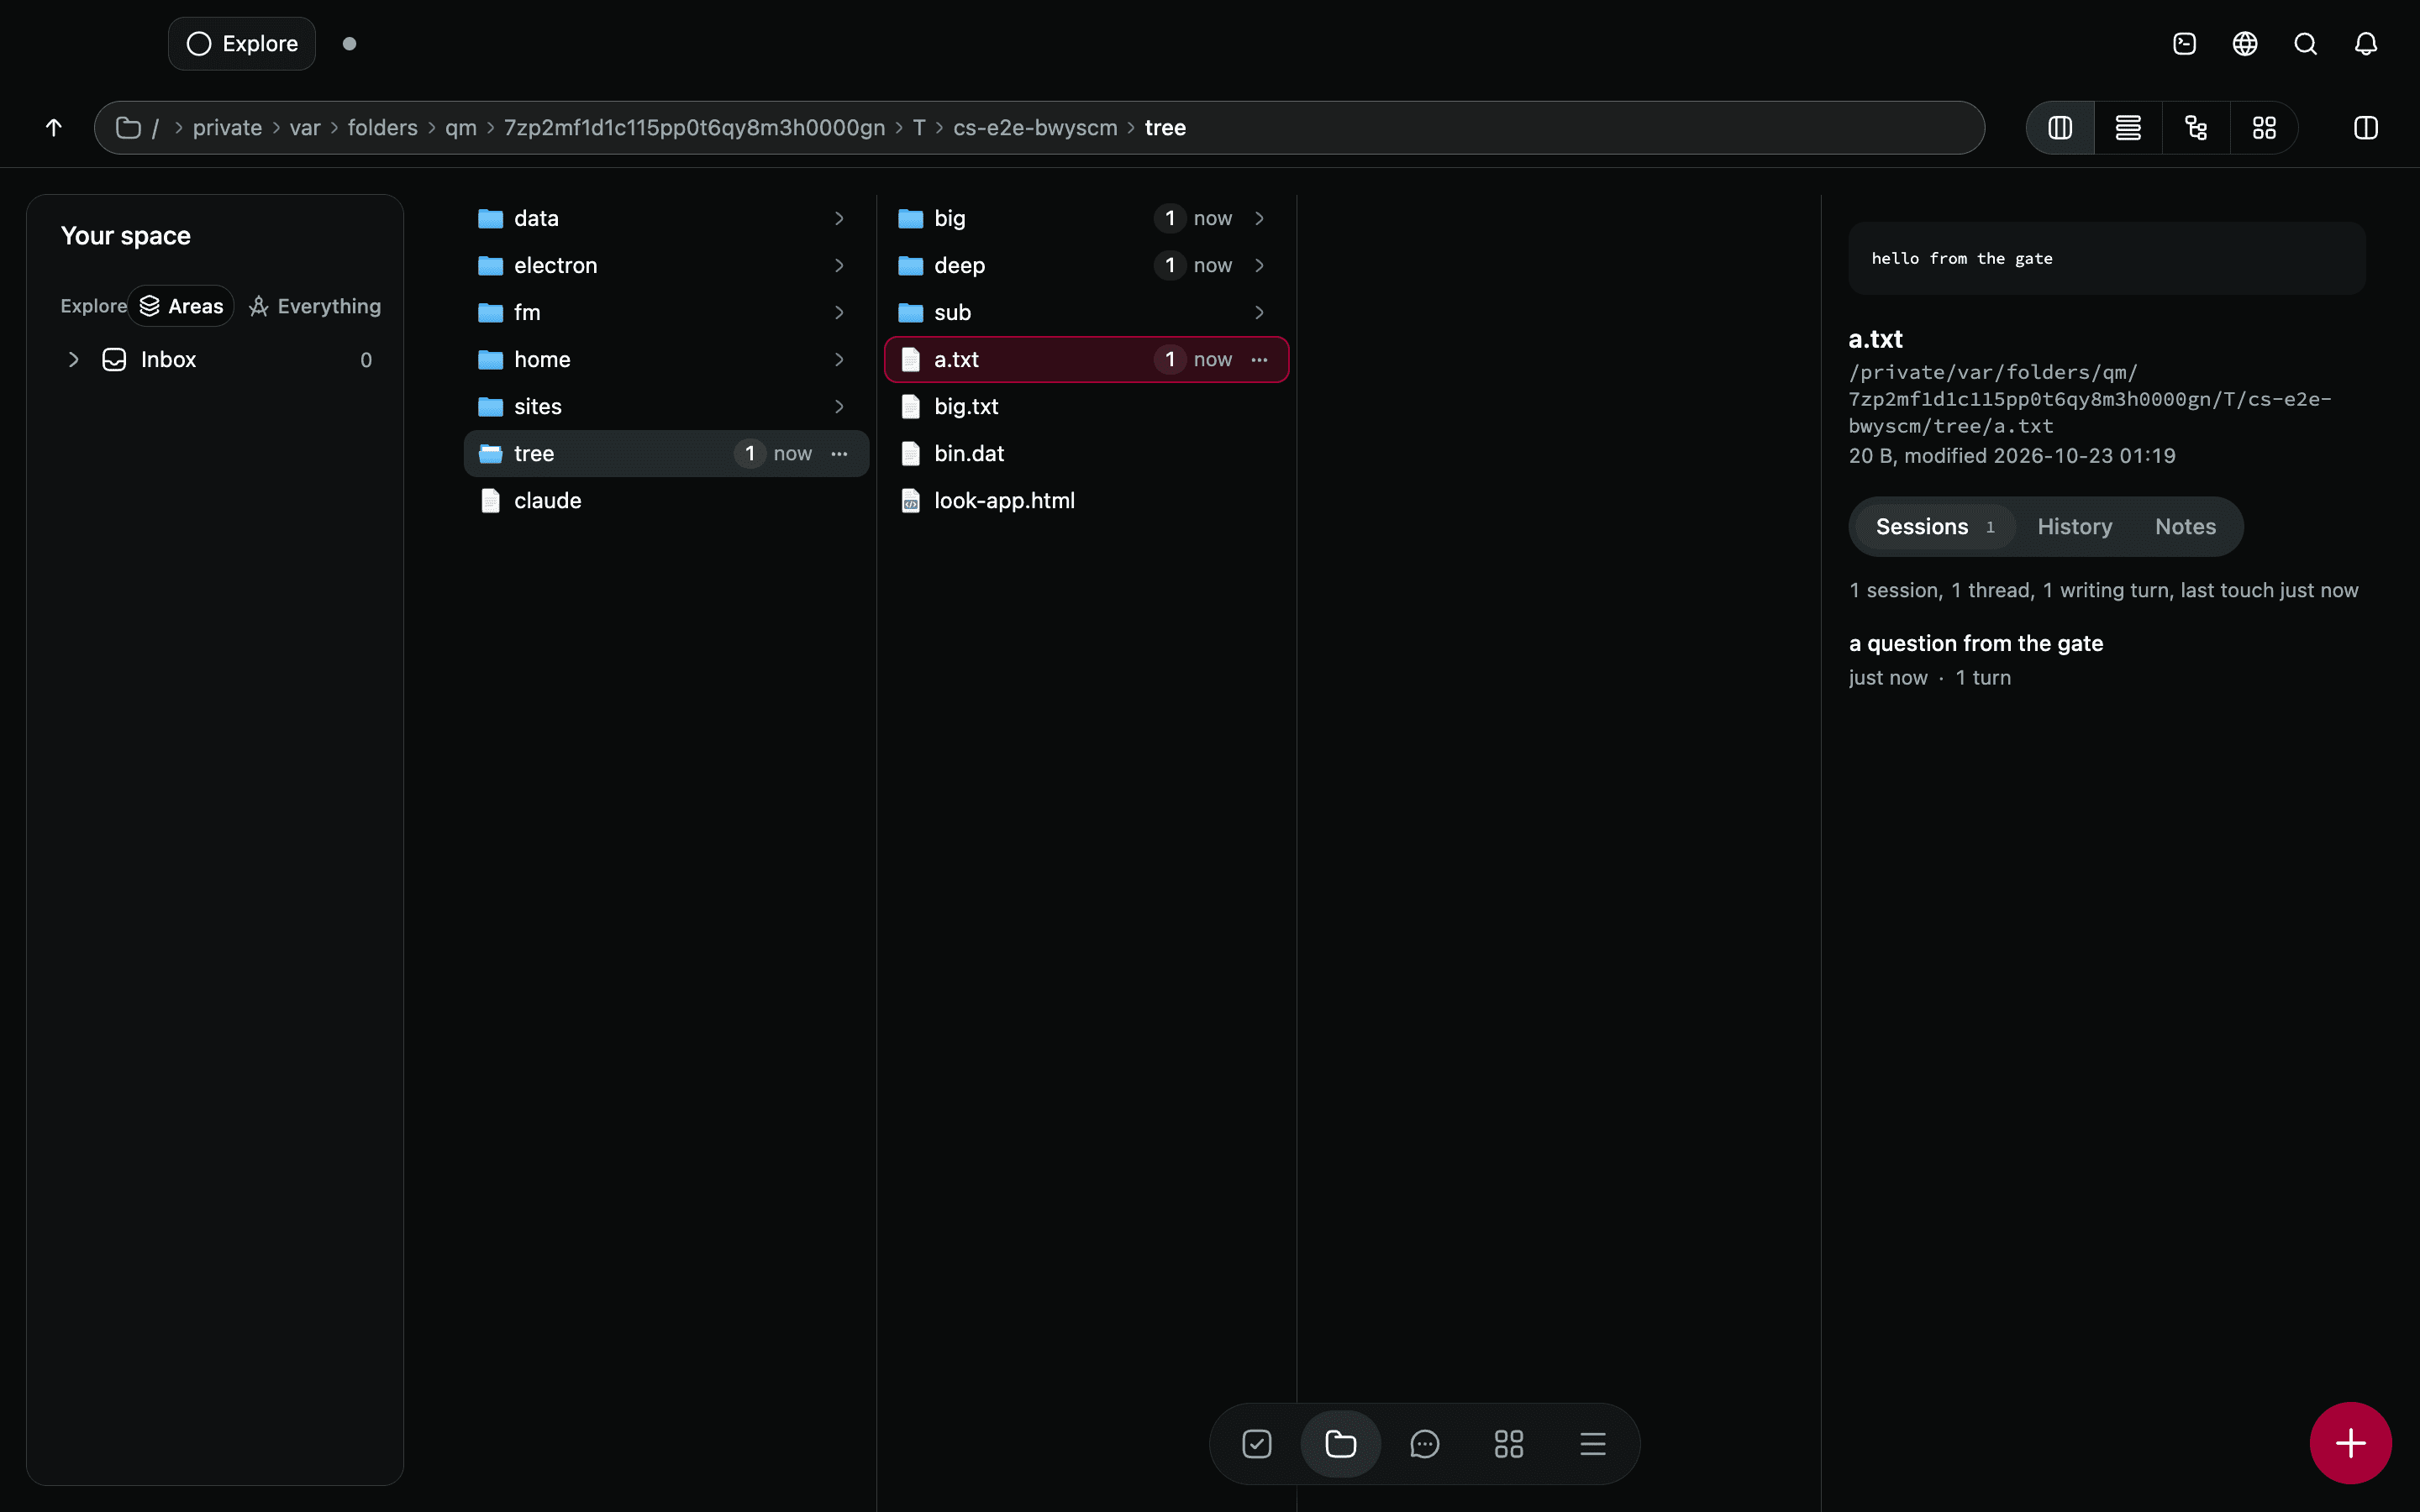The width and height of the screenshot is (2420, 1512).
Task: Click root folder icon in breadcrumb
Action: pos(128,128)
